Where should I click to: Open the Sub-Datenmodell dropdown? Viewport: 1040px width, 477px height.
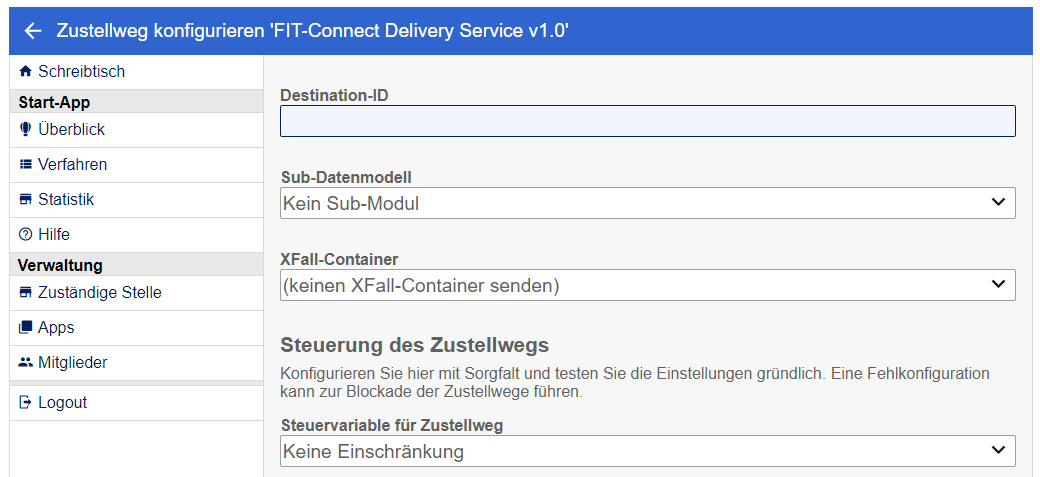(x=647, y=203)
